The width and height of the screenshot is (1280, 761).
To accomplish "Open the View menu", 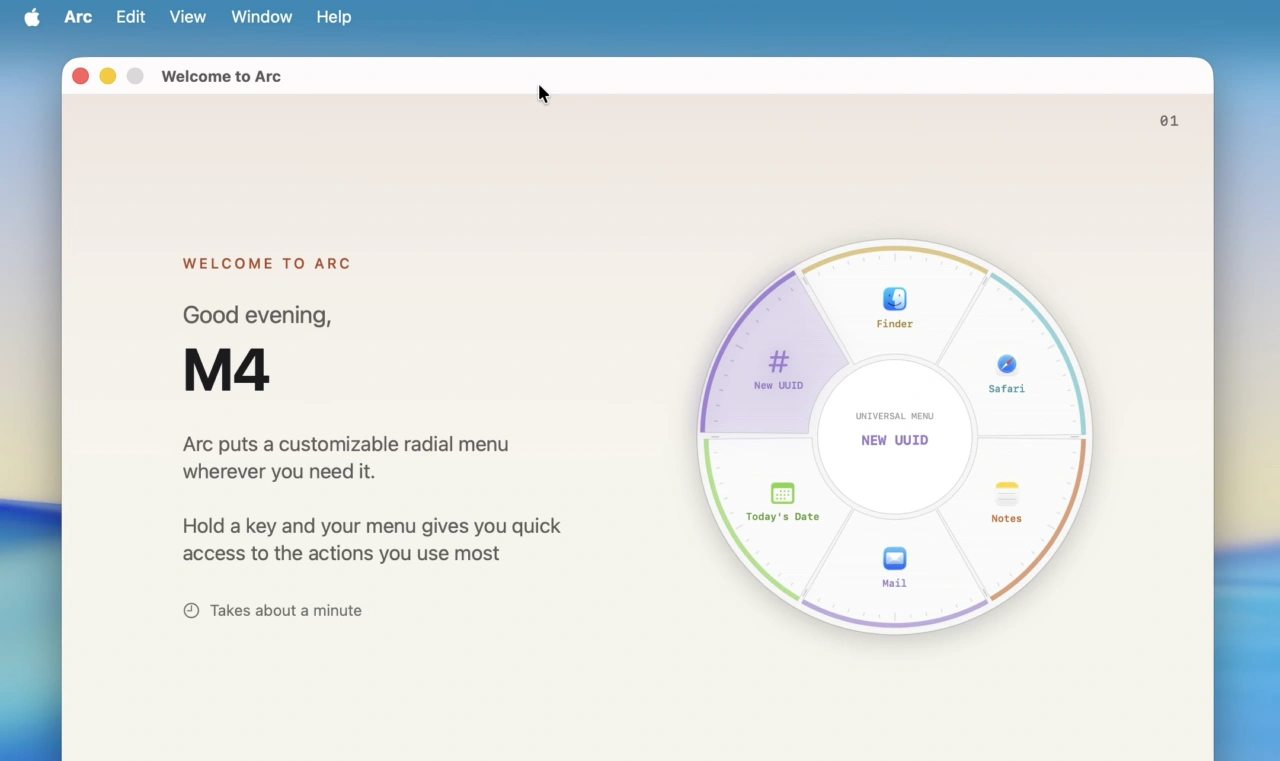I will click(x=188, y=17).
